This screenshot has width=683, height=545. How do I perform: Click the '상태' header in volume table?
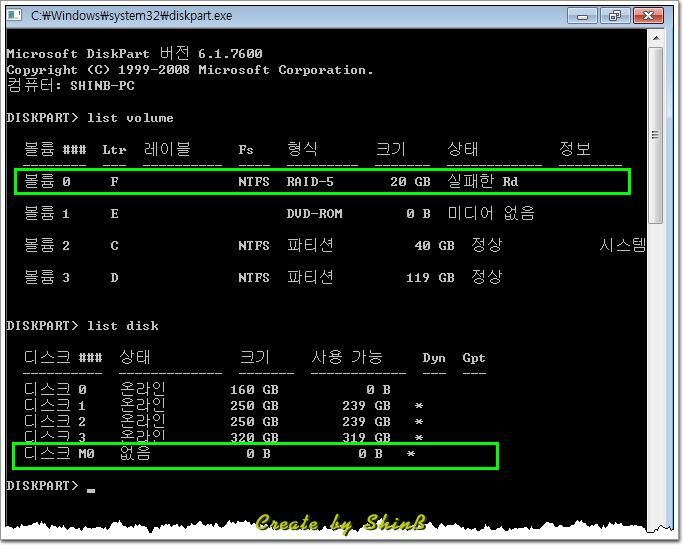463,149
